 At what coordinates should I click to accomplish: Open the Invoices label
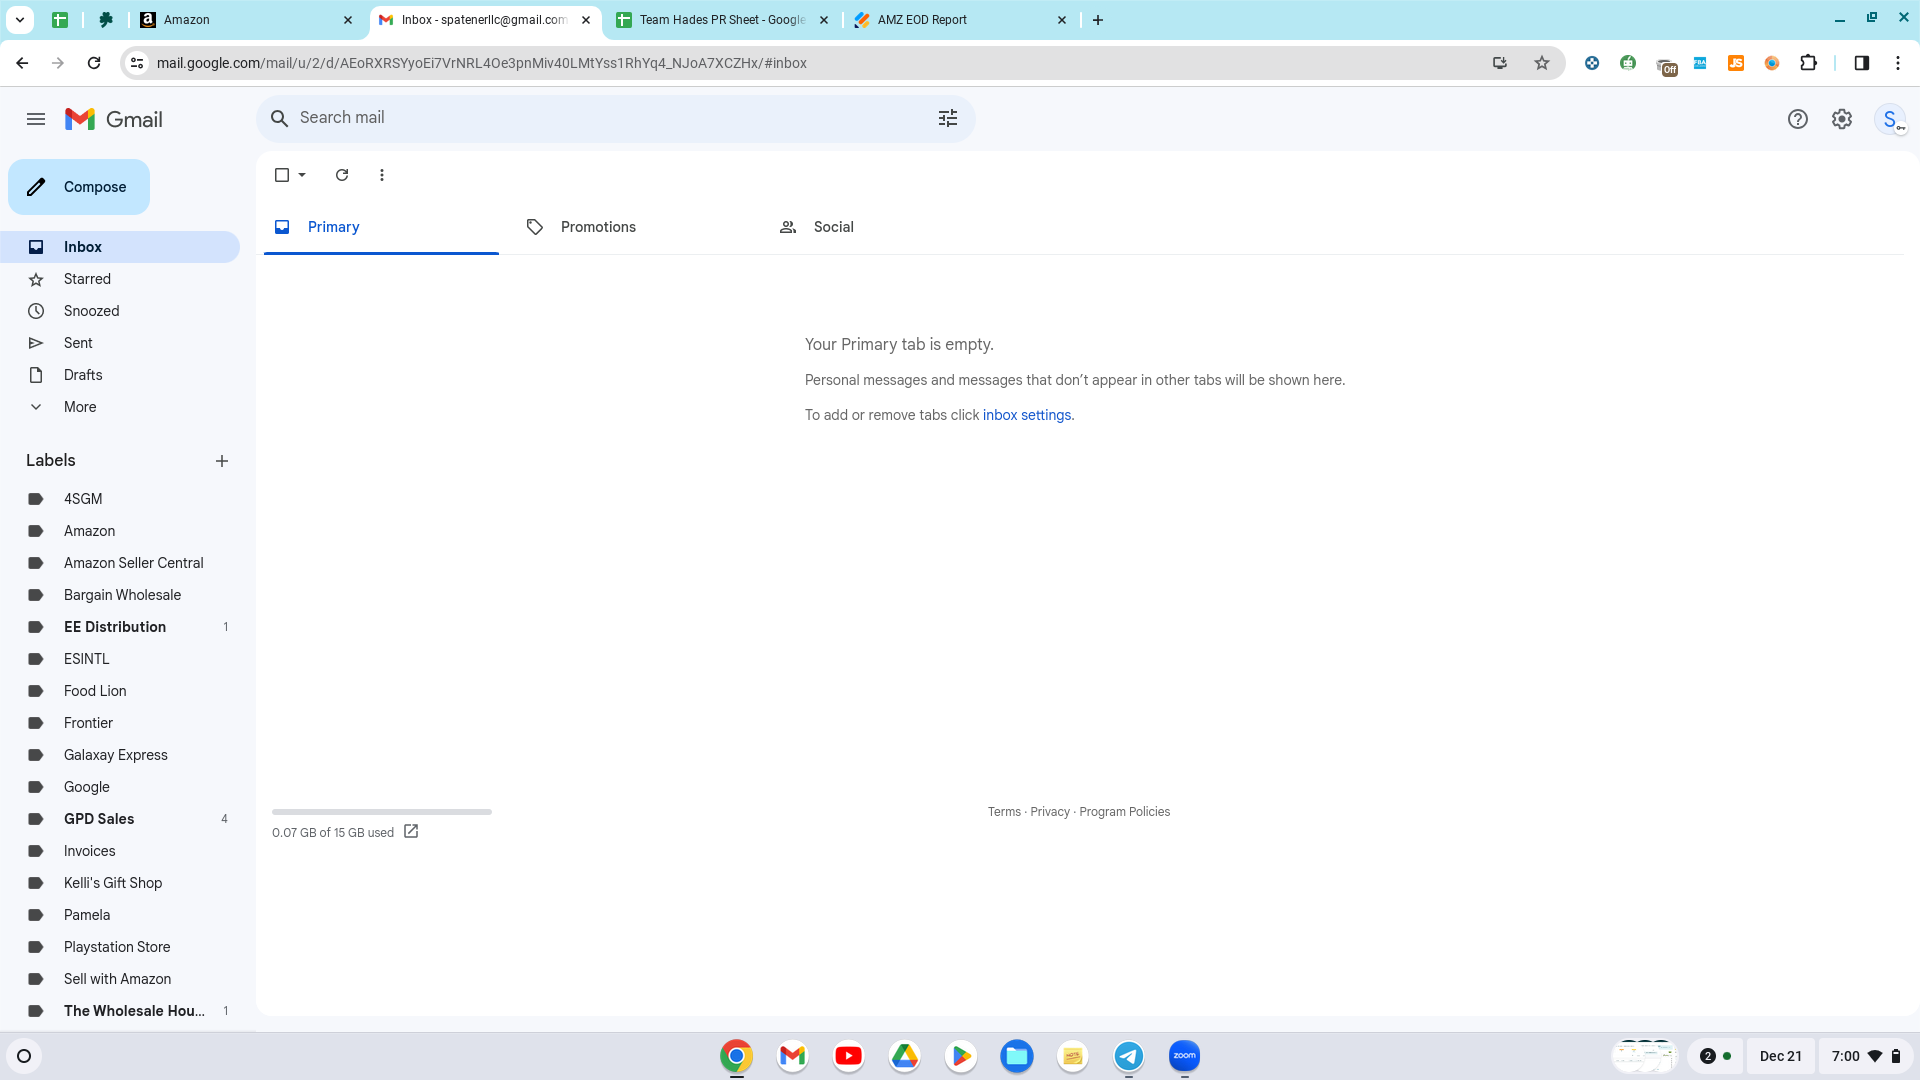(120, 851)
